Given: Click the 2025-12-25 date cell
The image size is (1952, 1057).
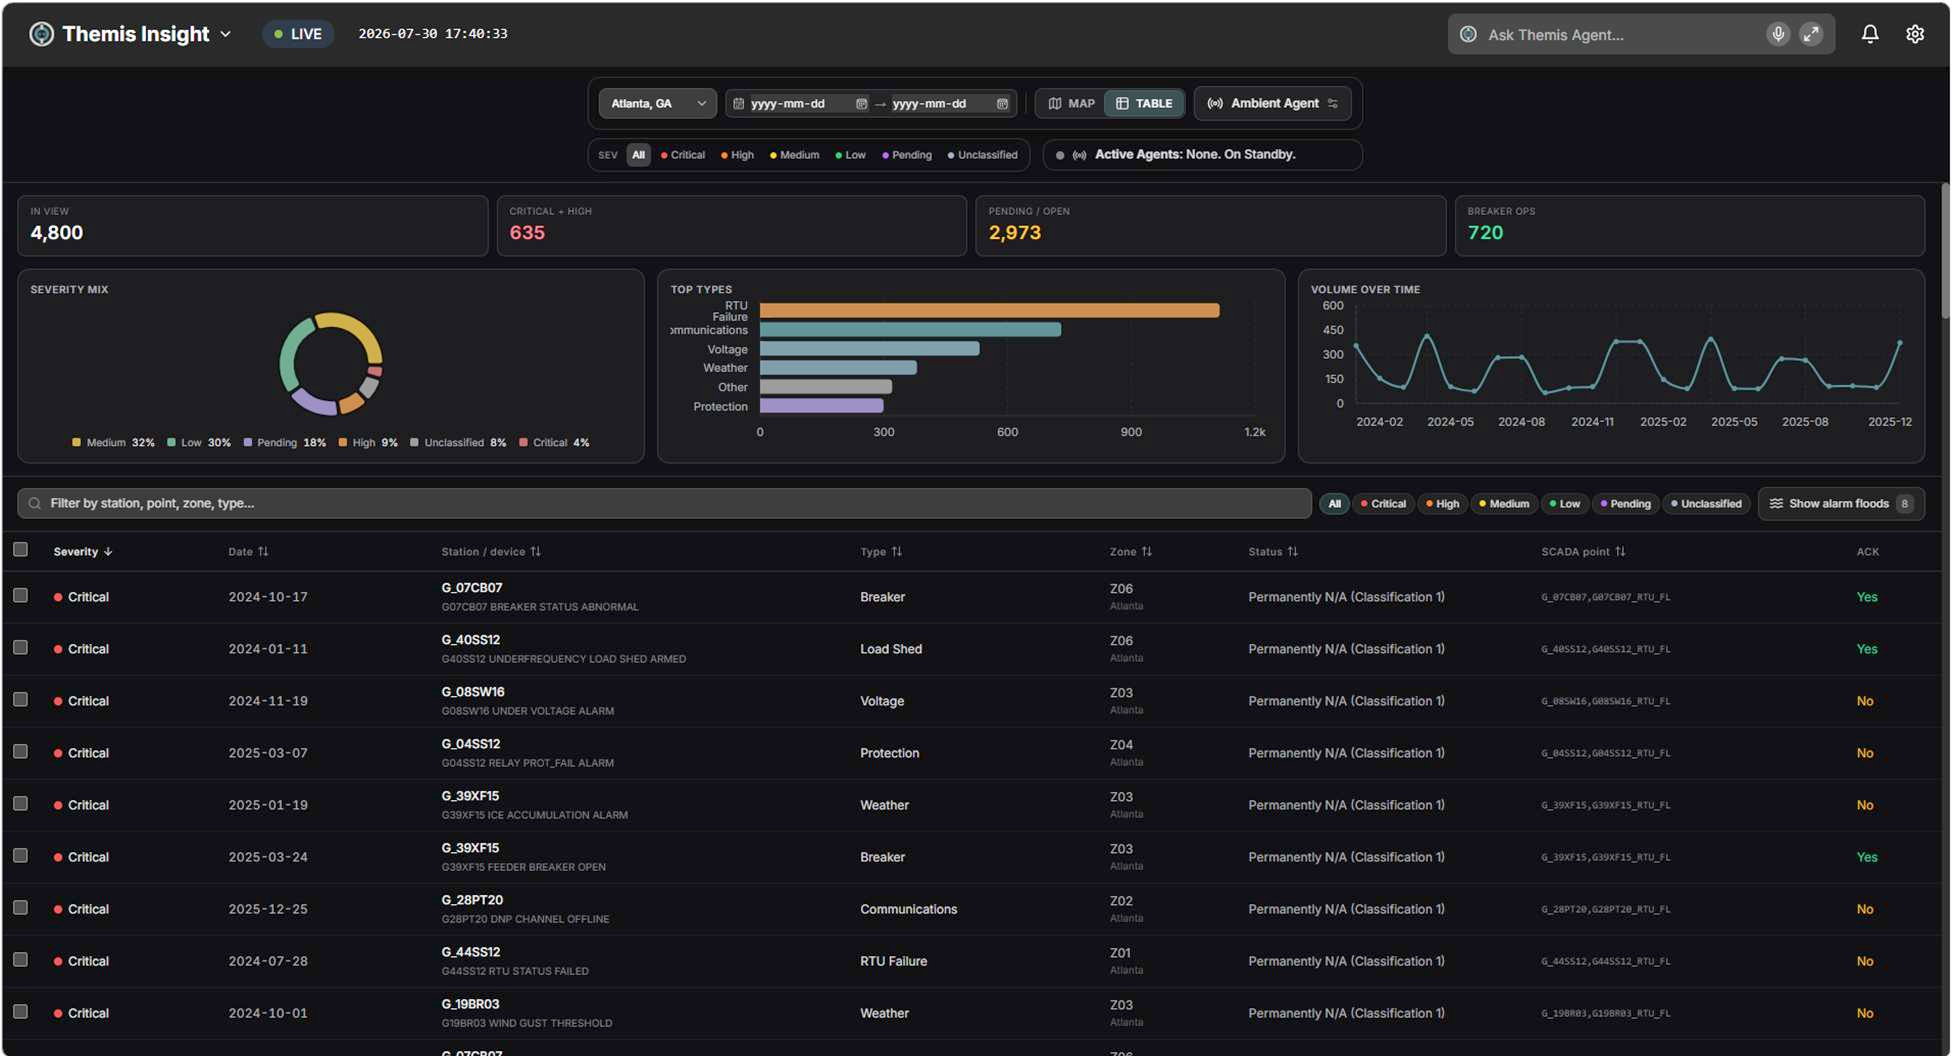Looking at the screenshot, I should point(268,909).
